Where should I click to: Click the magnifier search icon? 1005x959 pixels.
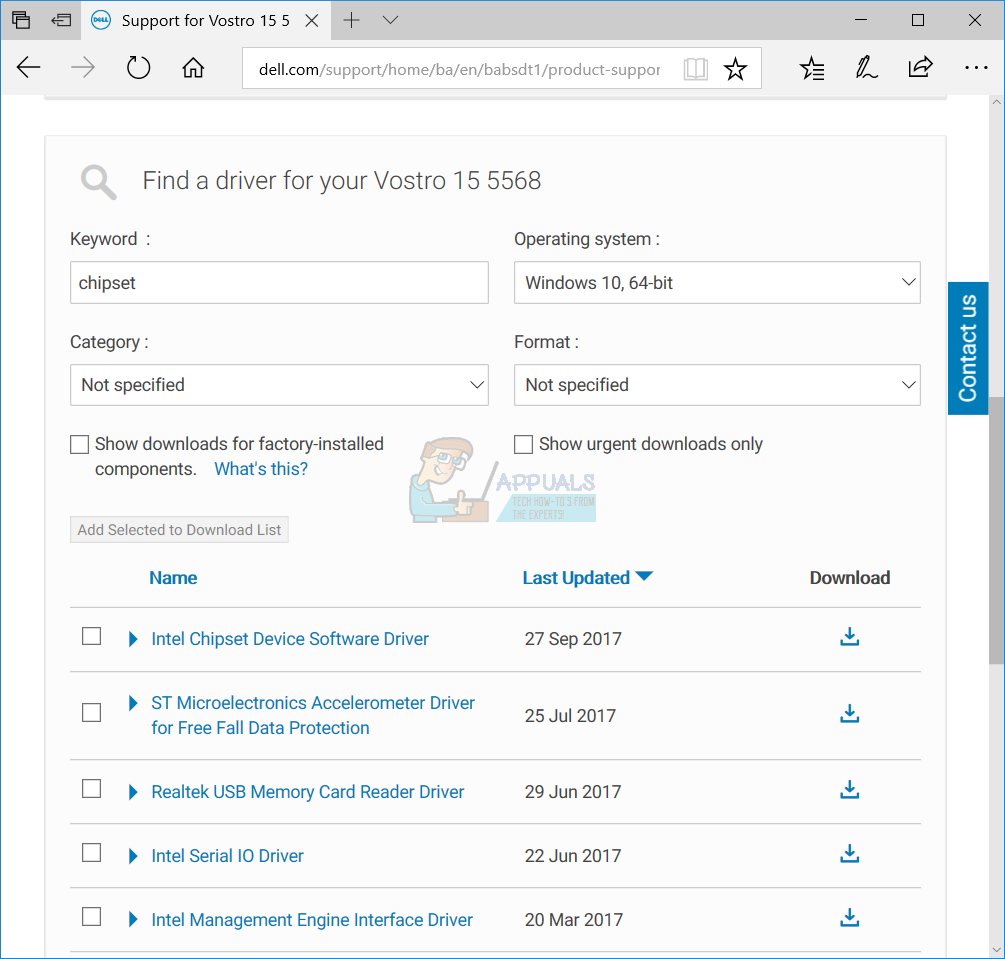(x=99, y=182)
